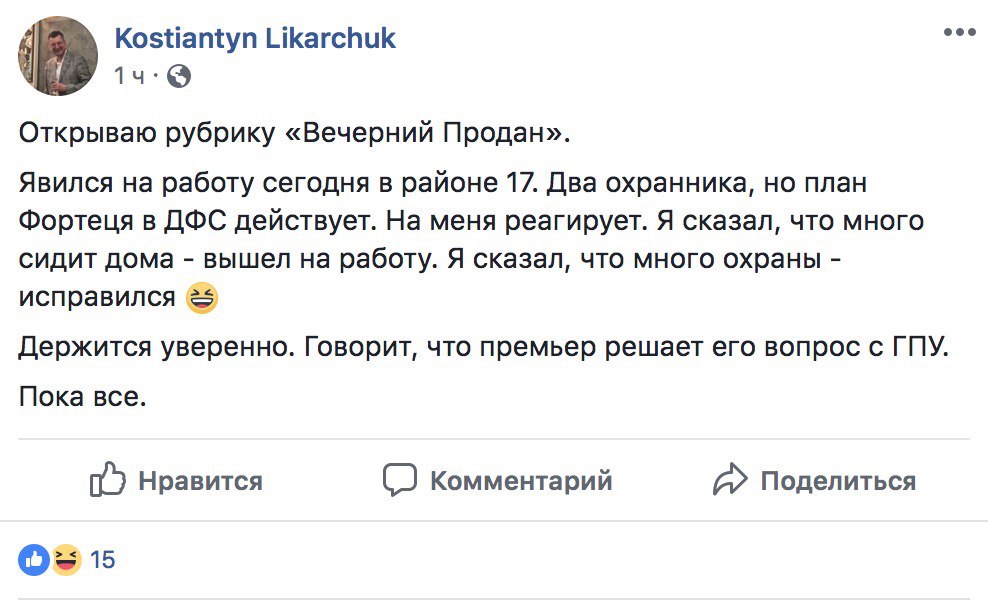Click the thumbs-up icon beside Нравится

[107, 480]
